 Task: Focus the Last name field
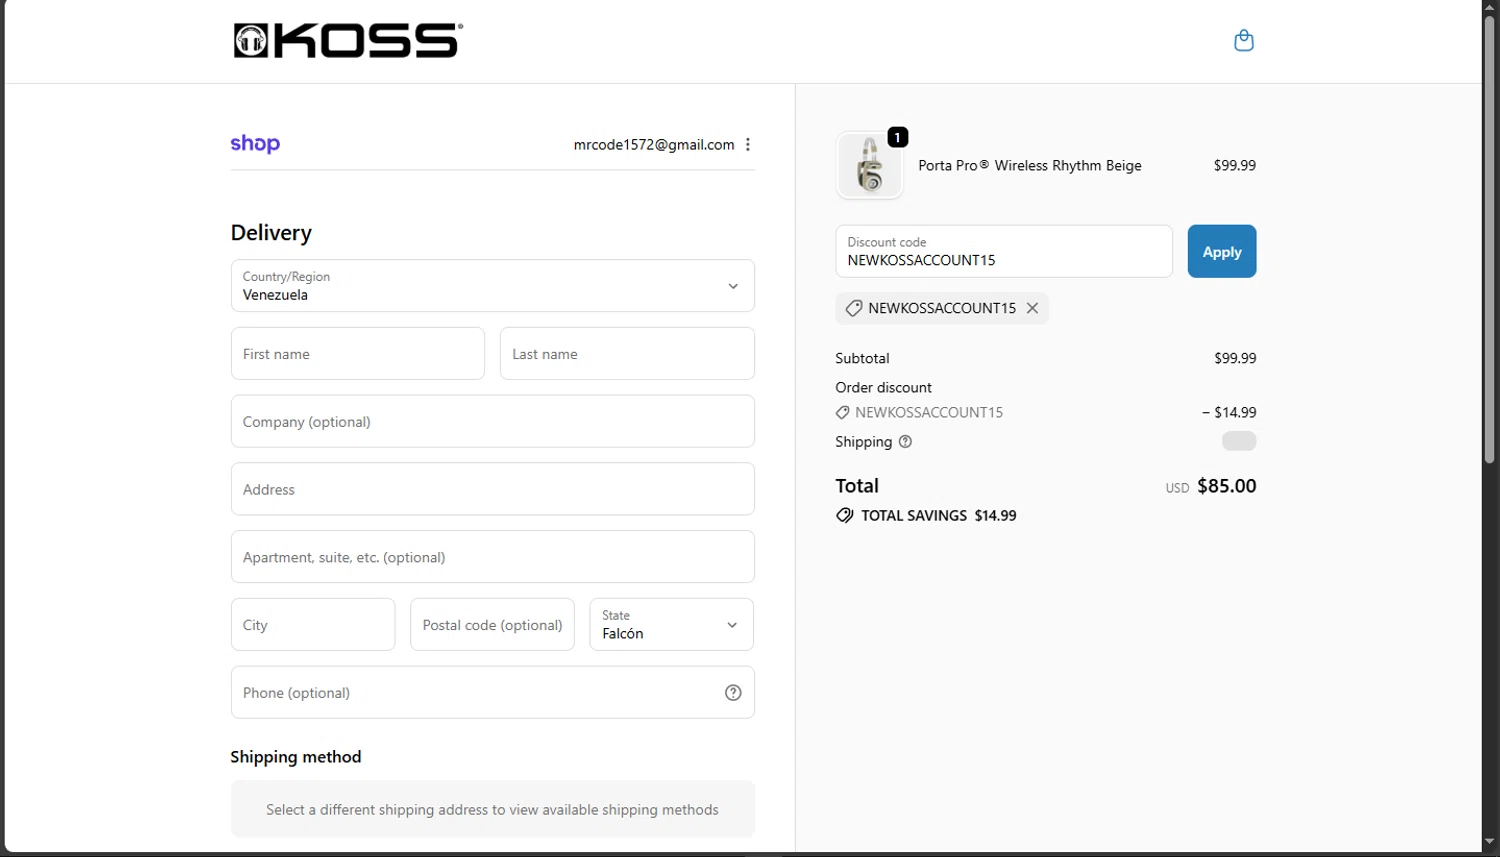[x=627, y=354]
